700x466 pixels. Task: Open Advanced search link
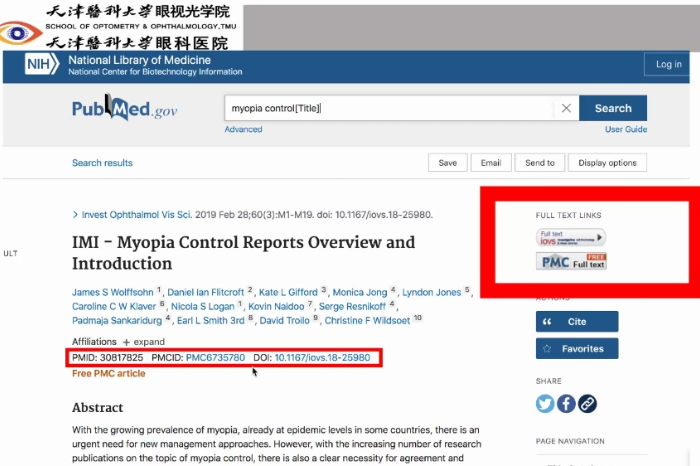[x=243, y=129]
